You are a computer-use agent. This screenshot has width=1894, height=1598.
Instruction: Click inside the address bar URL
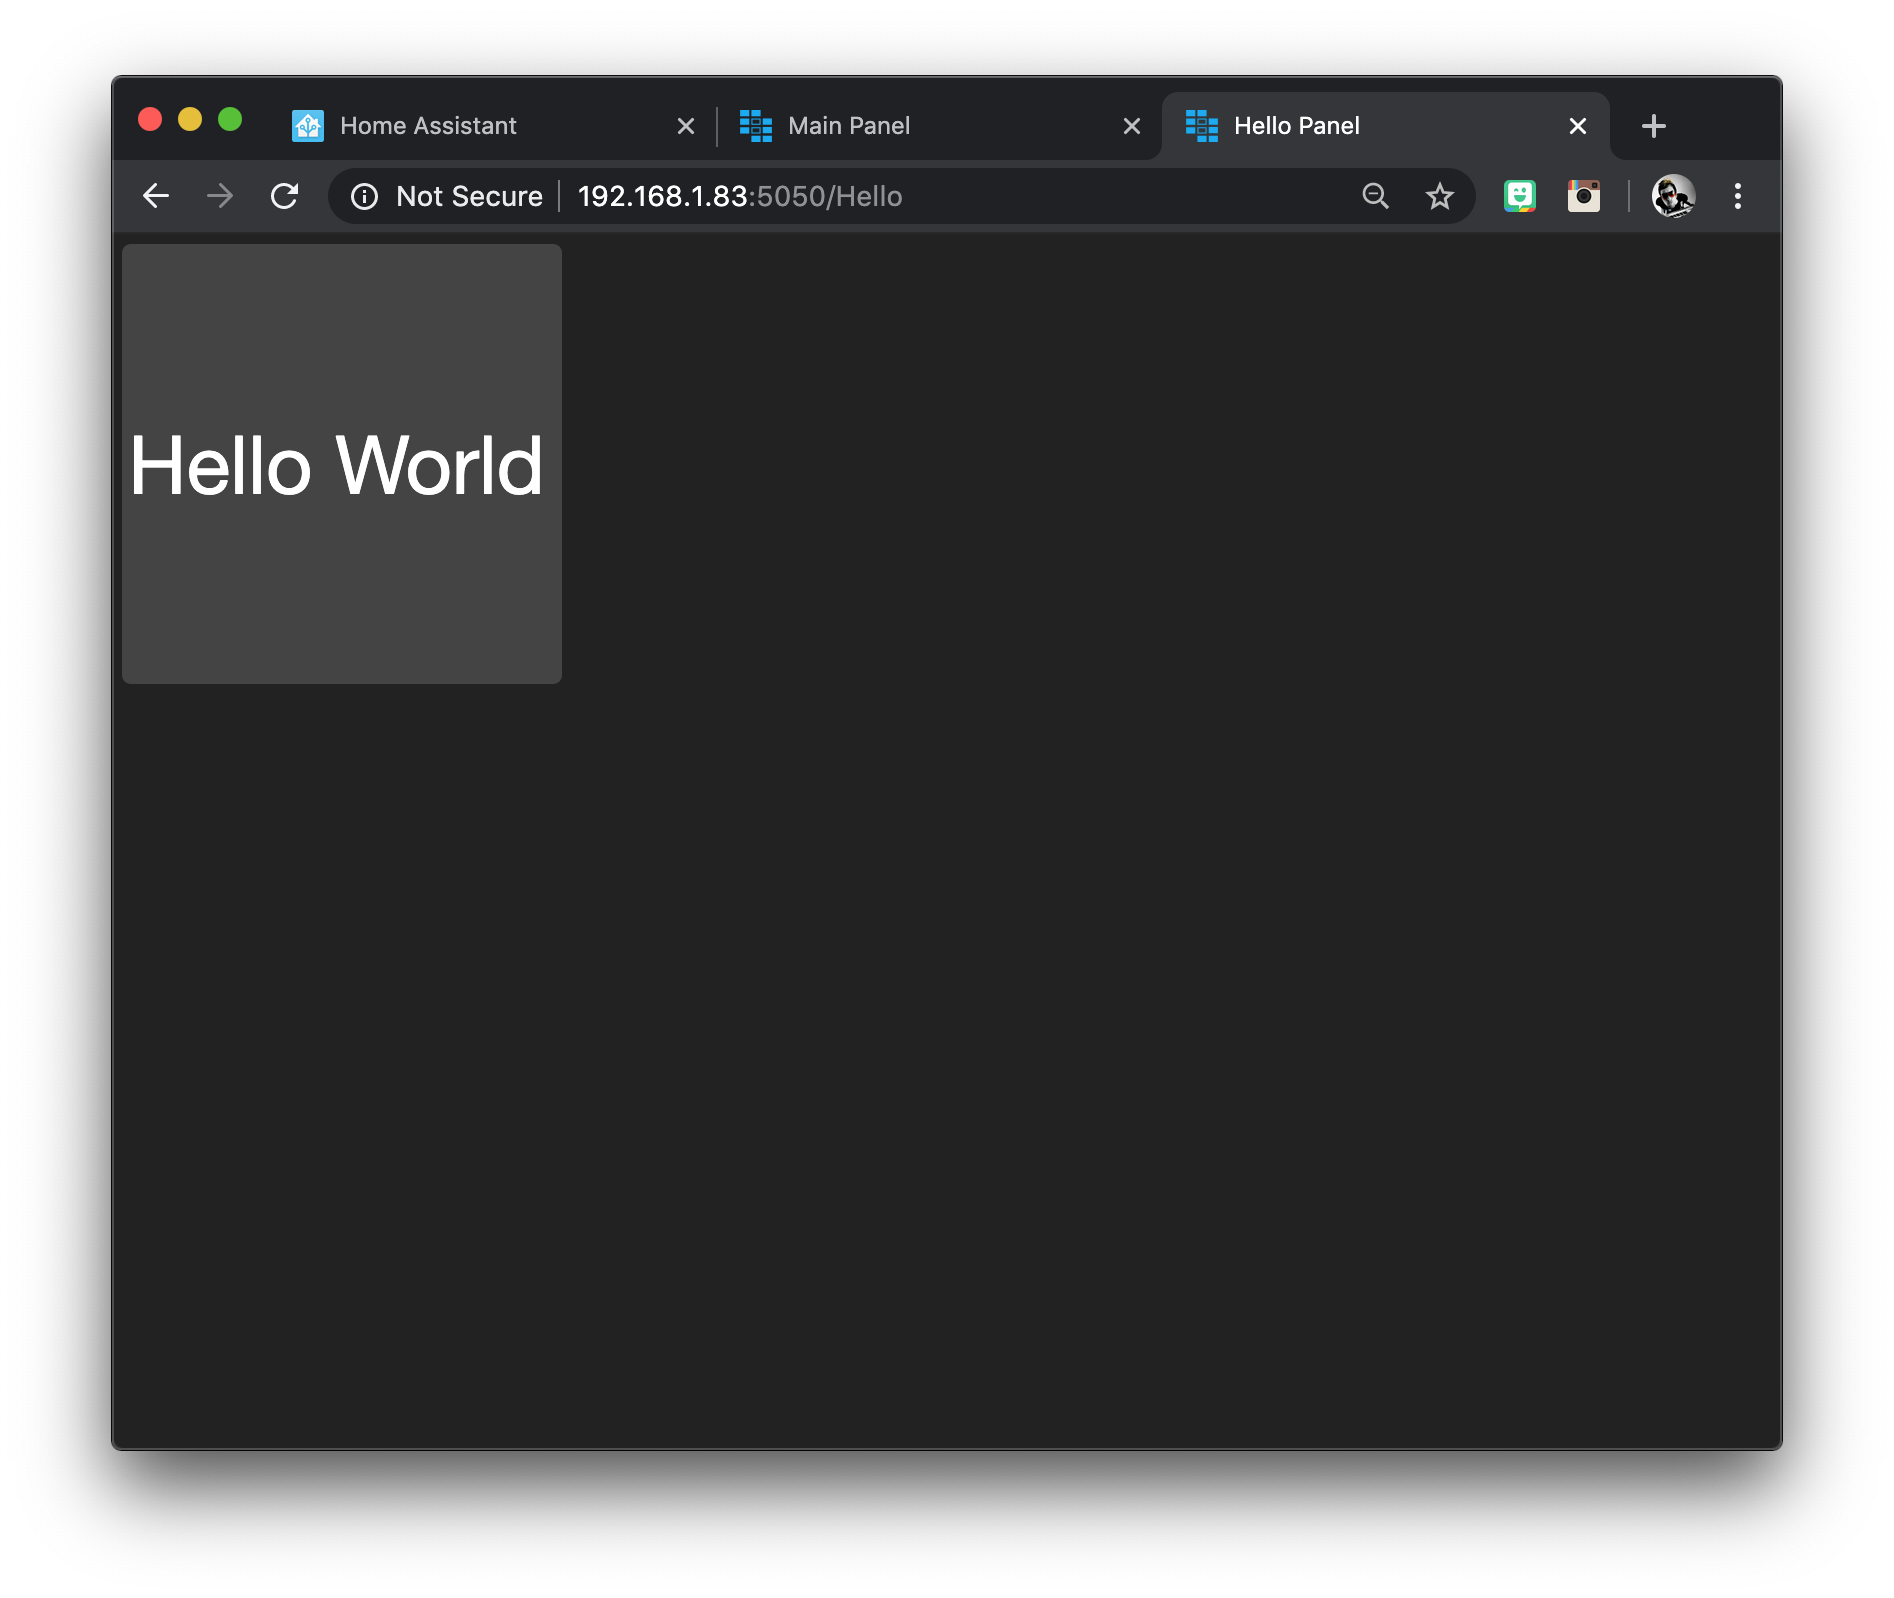pos(740,196)
